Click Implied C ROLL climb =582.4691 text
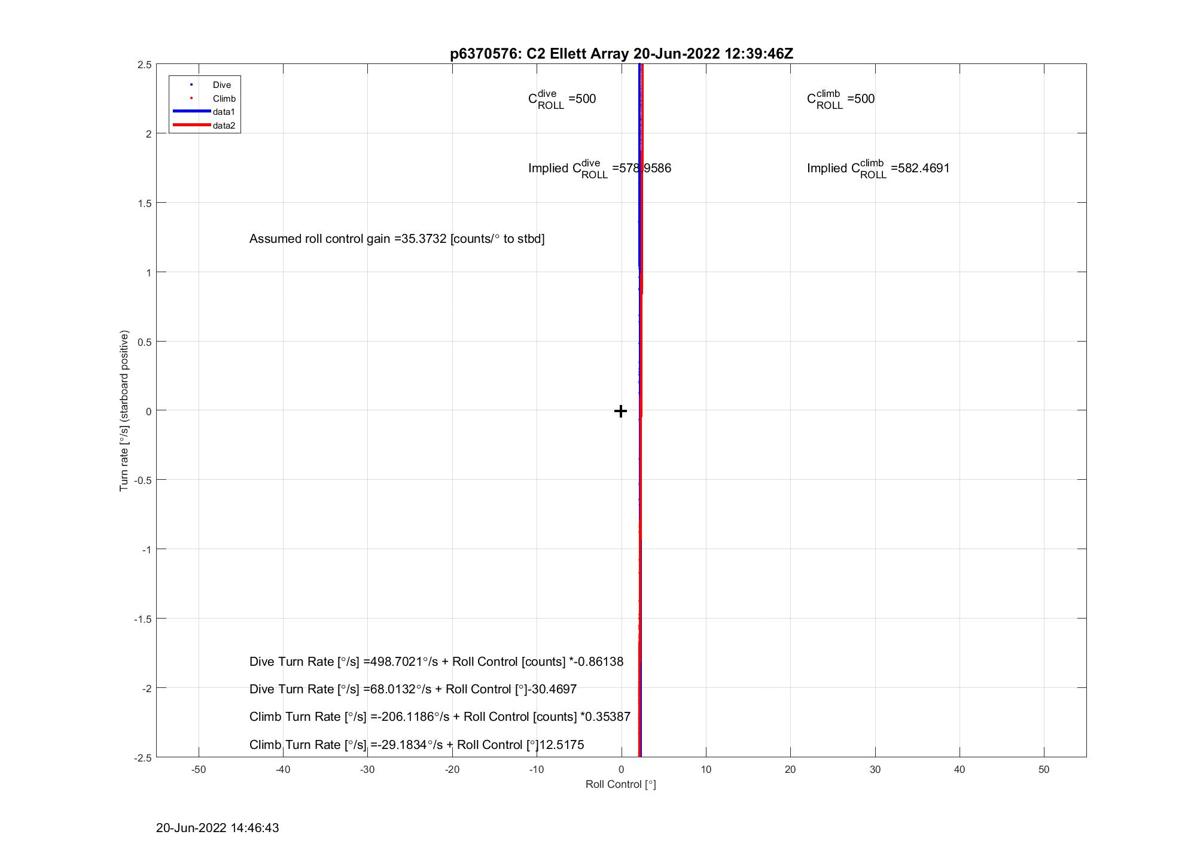The image size is (1200, 851). pos(878,168)
